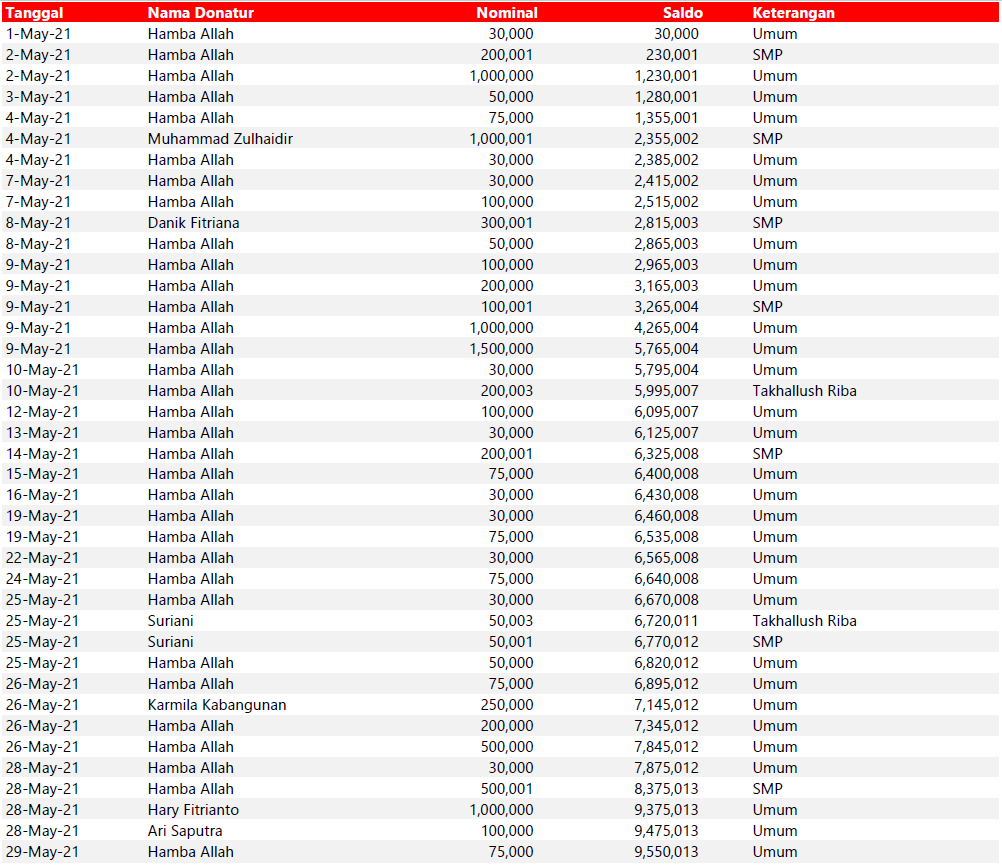Click the Danik Fitriana donor cell
This screenshot has width=1002, height=865.
point(193,223)
